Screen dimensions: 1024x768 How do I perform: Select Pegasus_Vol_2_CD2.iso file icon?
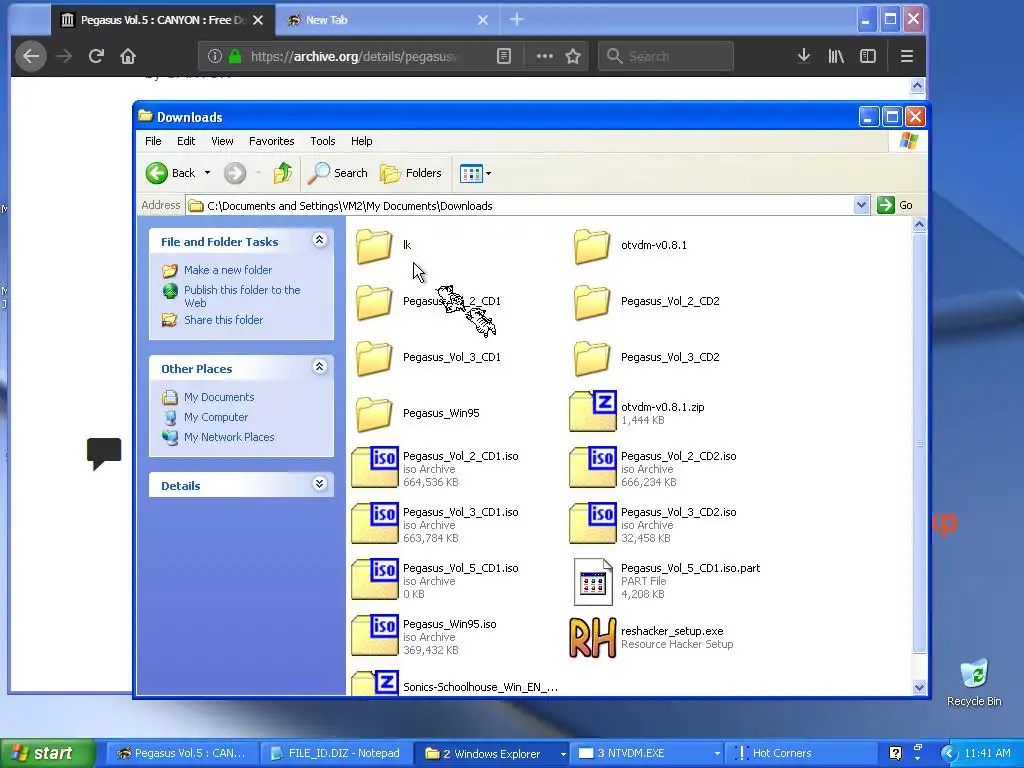[x=592, y=467]
